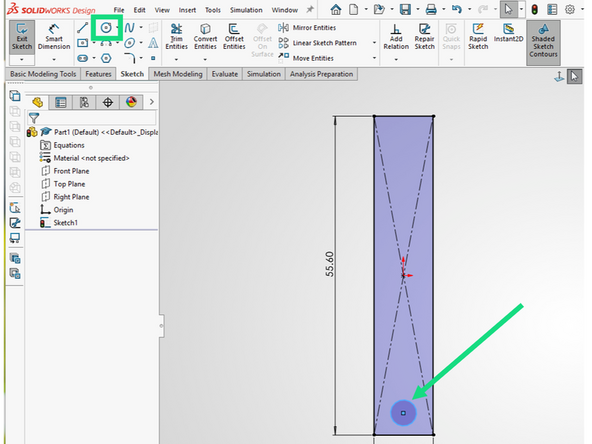This screenshot has height=444, width=592.
Task: Open the File menu
Action: [119, 10]
